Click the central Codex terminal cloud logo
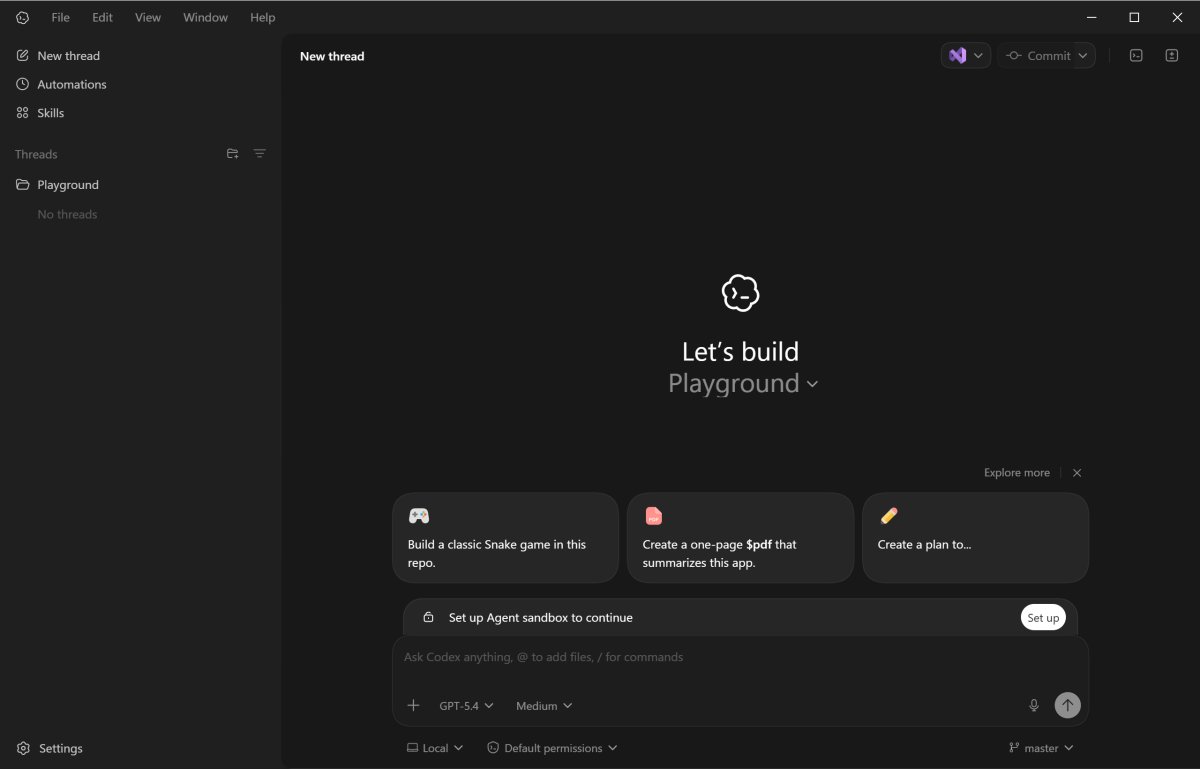 pos(741,293)
